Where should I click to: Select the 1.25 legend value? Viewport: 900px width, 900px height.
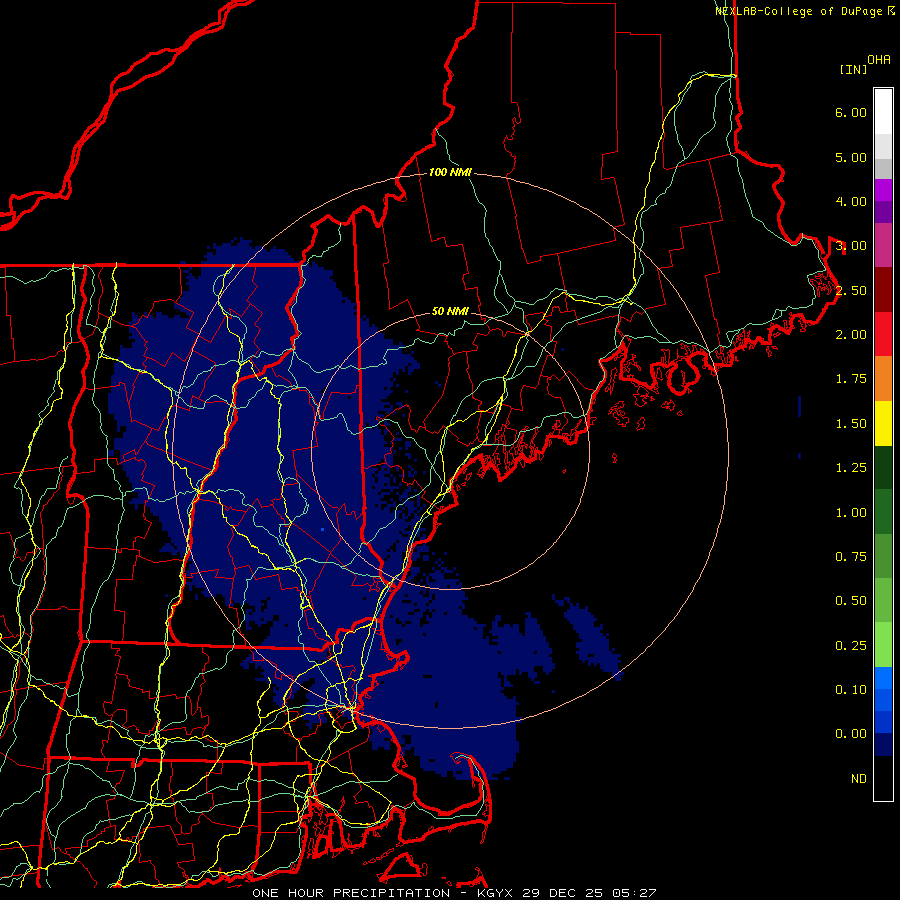(x=851, y=468)
